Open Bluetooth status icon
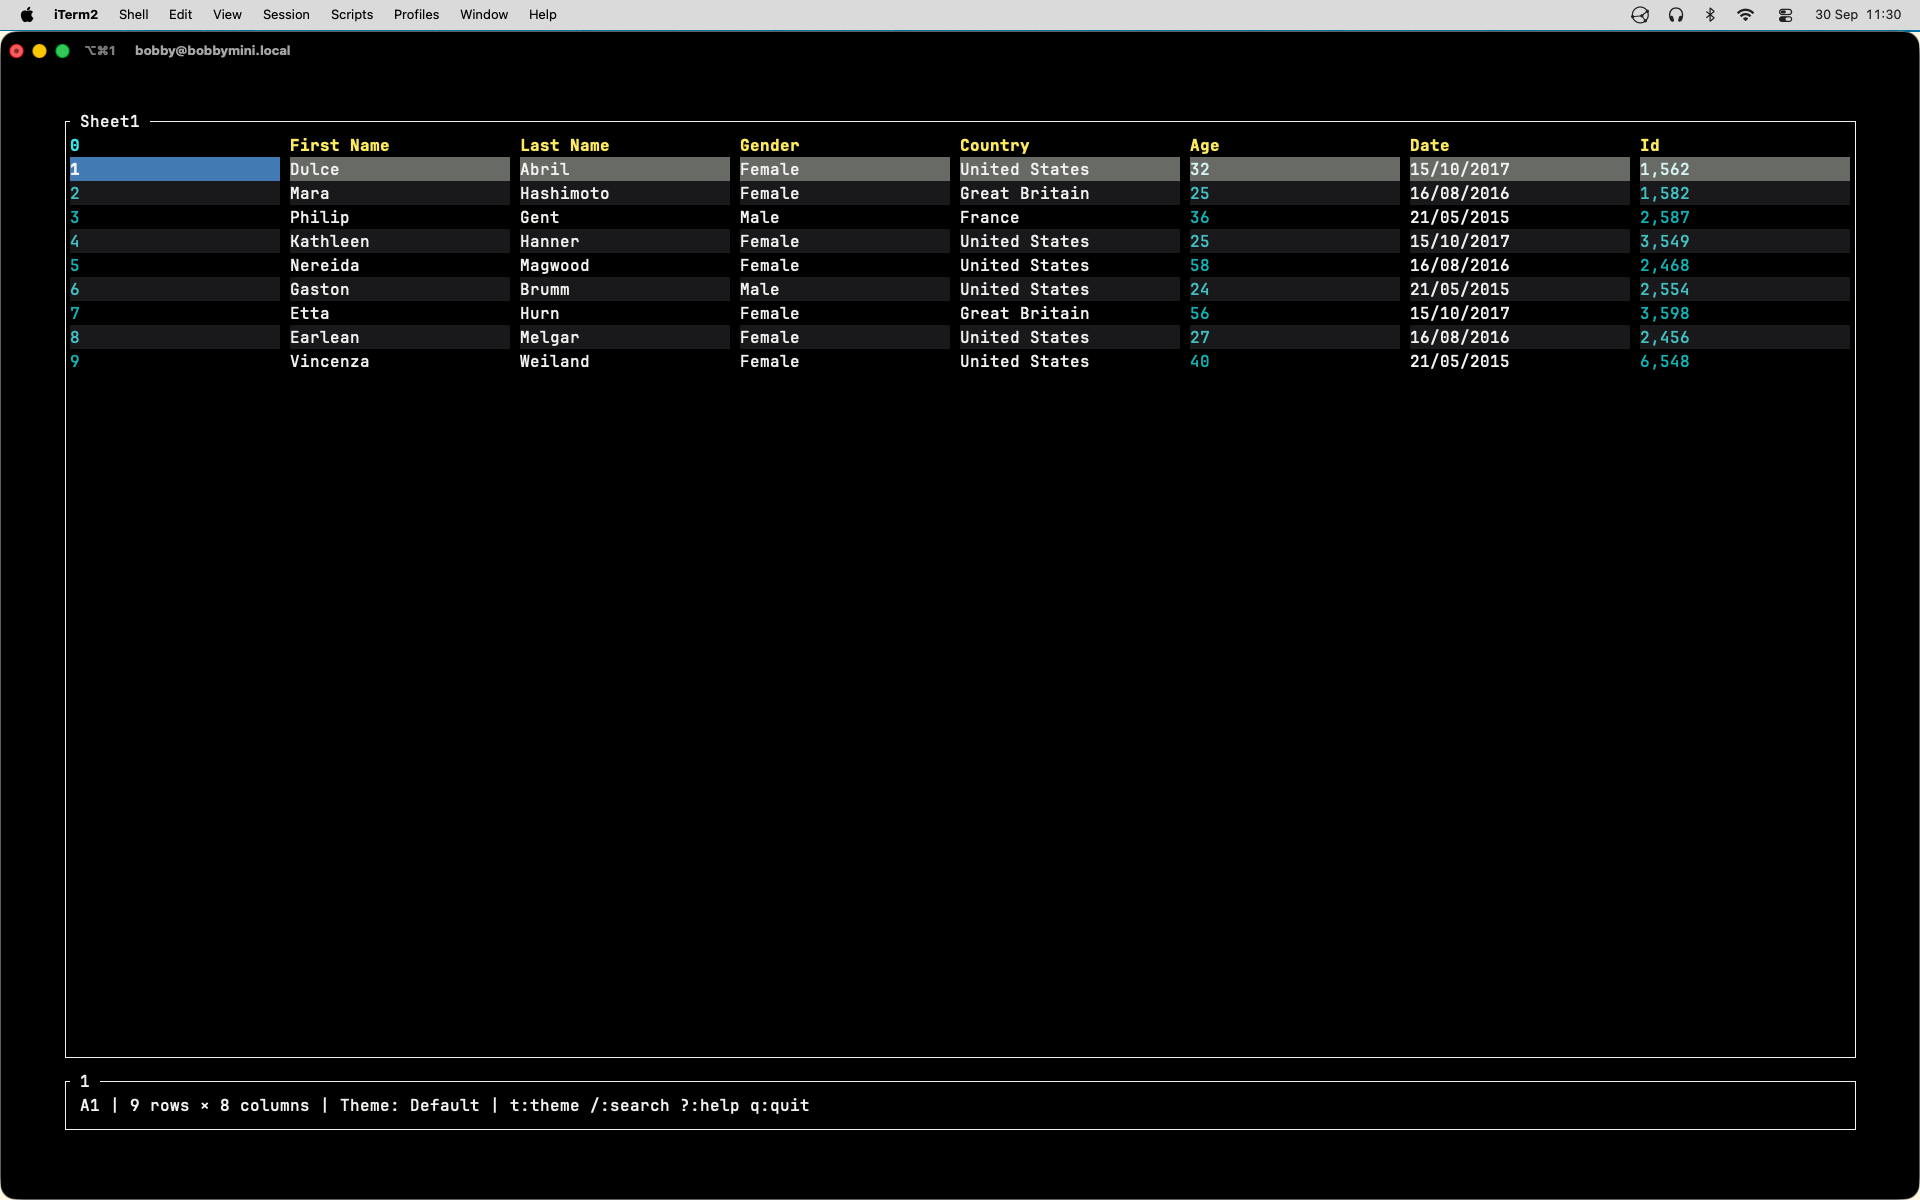The height and width of the screenshot is (1200, 1920). click(x=1710, y=15)
